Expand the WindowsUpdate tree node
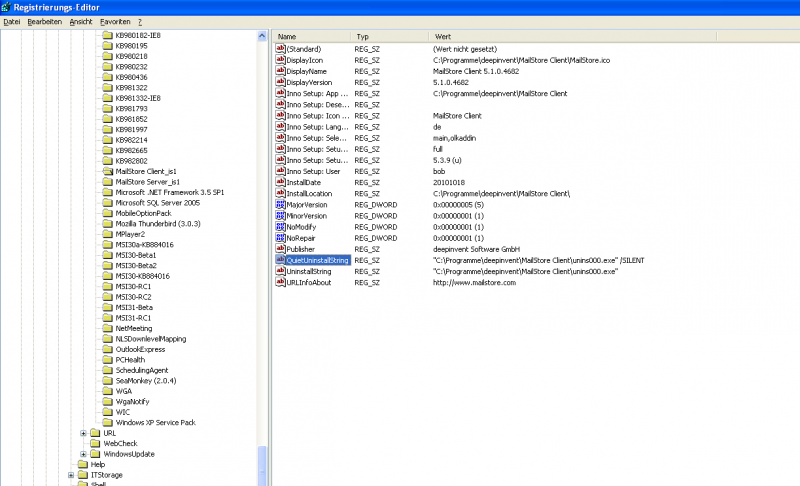This screenshot has height=486, width=800. [x=84, y=454]
